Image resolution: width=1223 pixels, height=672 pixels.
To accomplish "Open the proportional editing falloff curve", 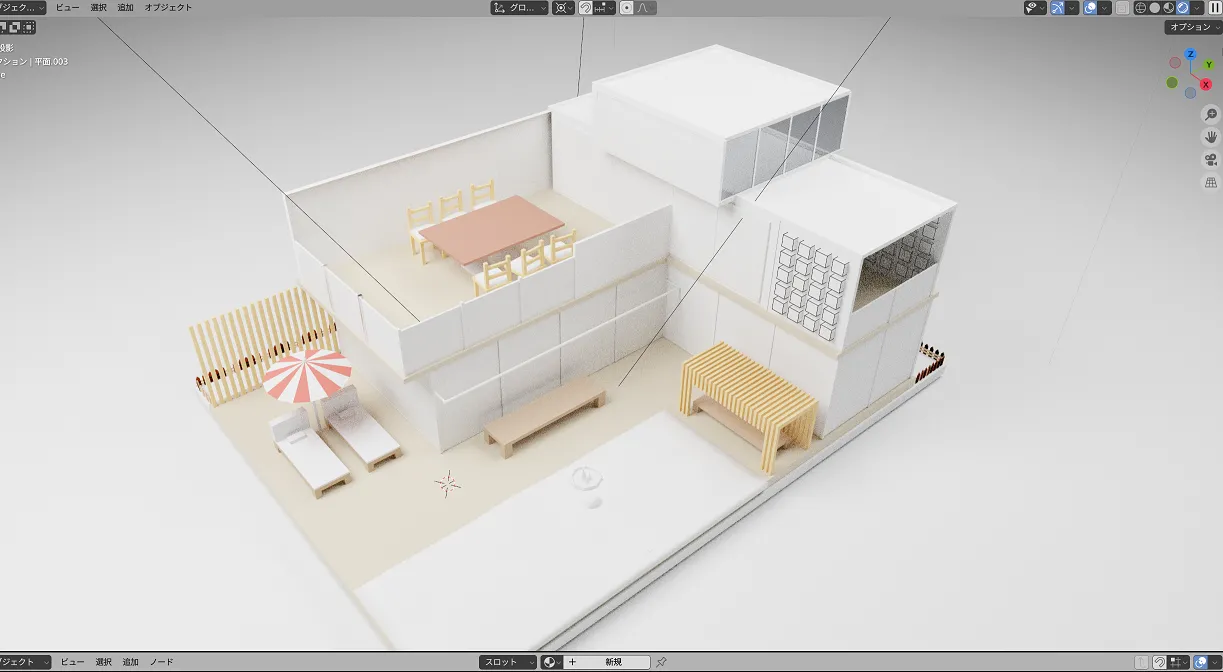I will tap(644, 7).
